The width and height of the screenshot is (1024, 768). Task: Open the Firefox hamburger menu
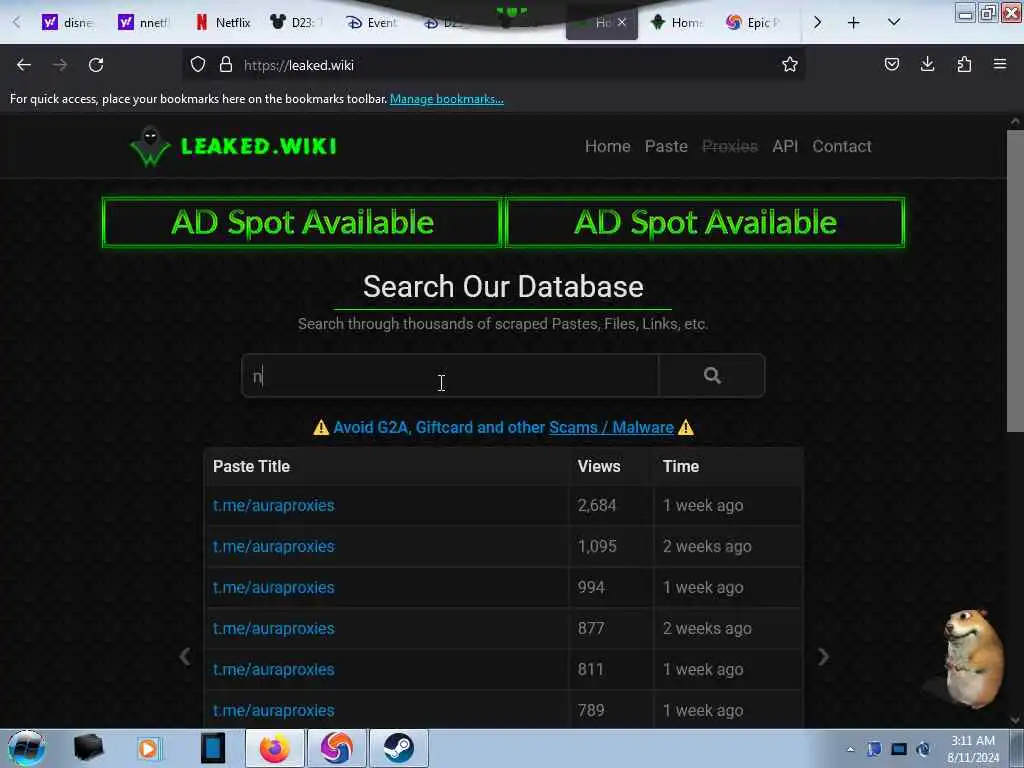tap(1000, 64)
